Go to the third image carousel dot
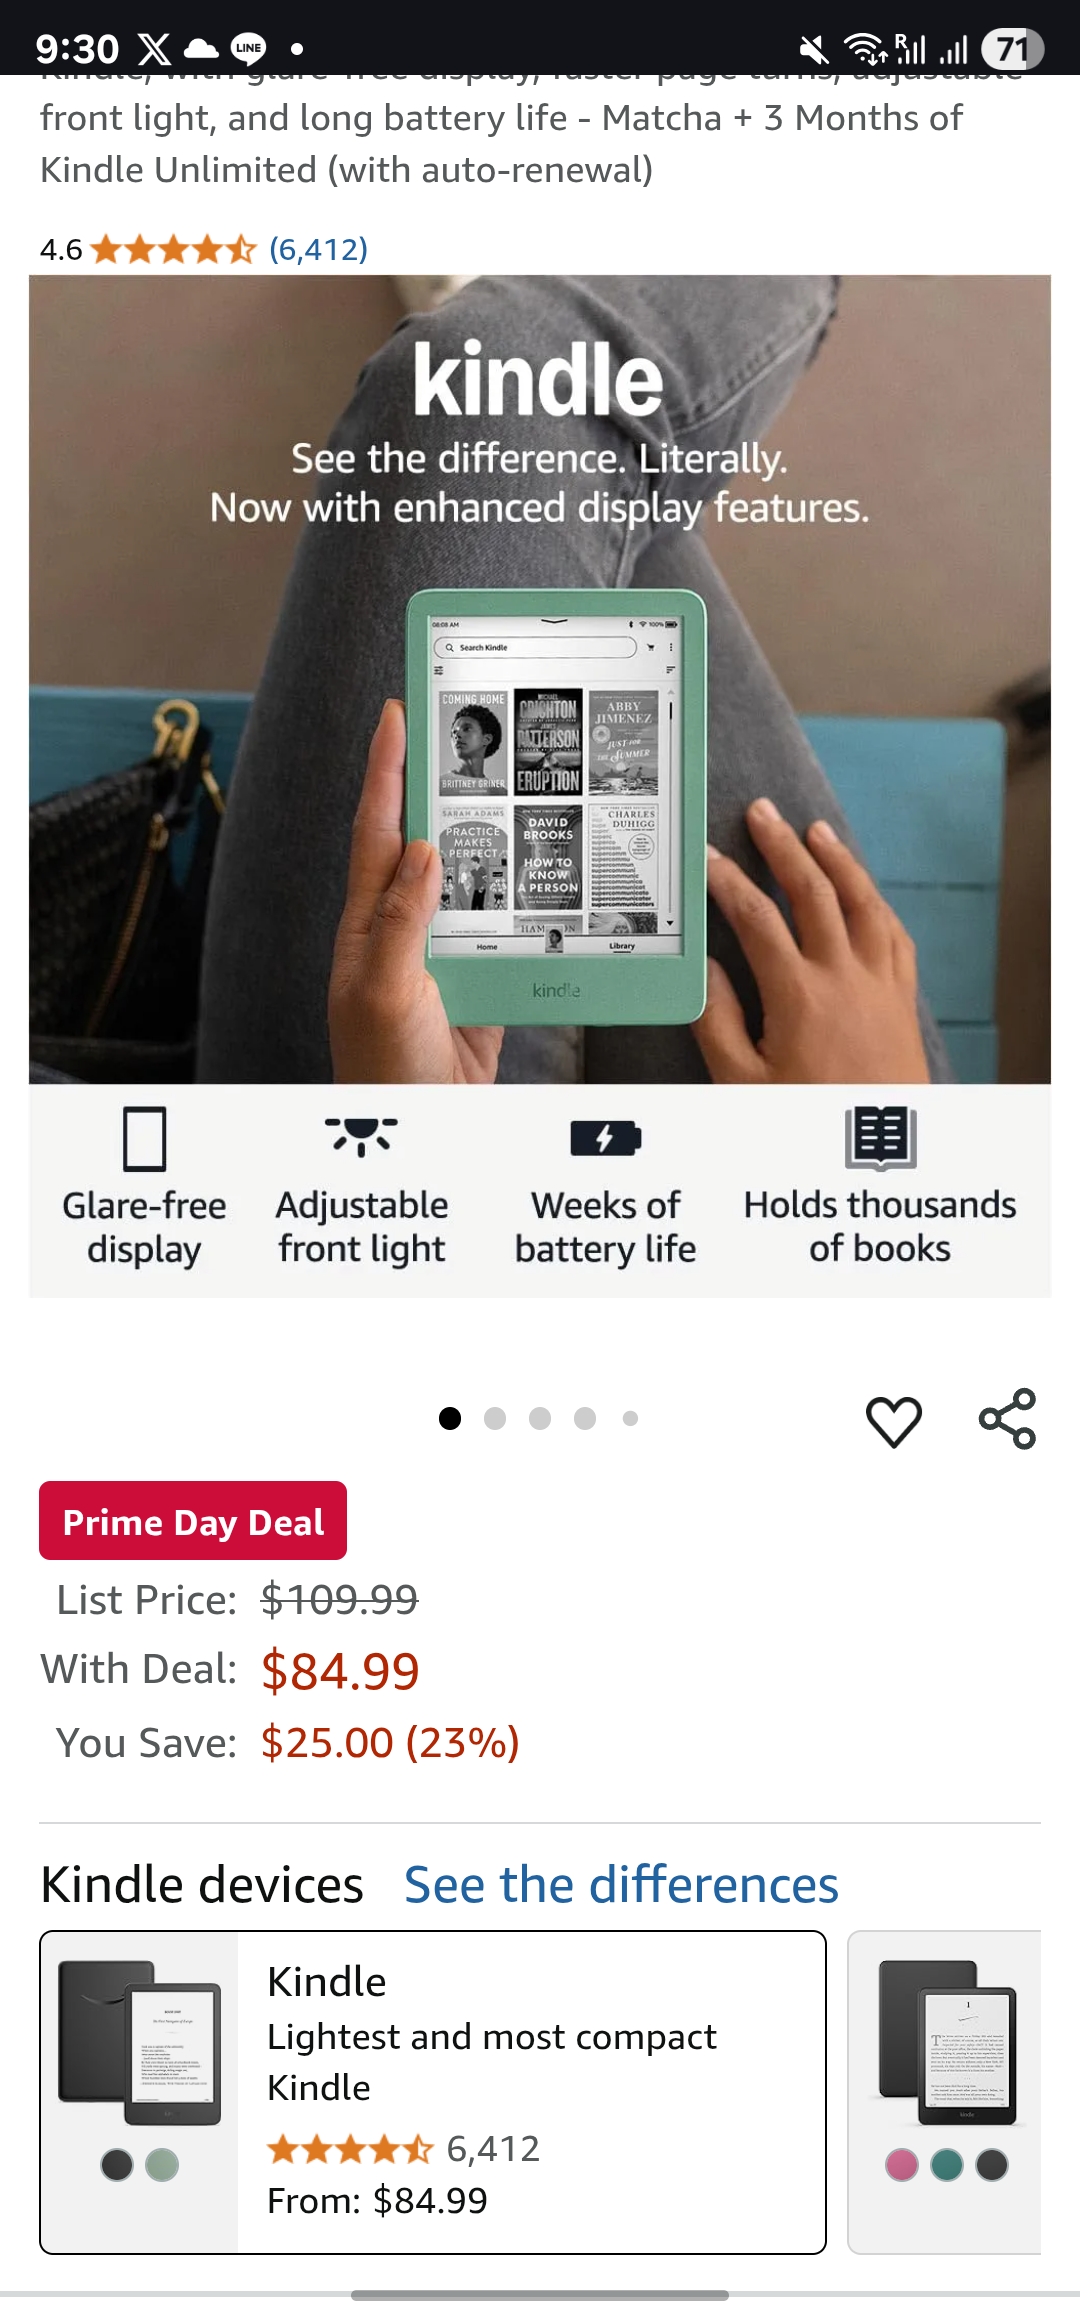Image resolution: width=1080 pixels, height=2316 pixels. [x=540, y=1418]
